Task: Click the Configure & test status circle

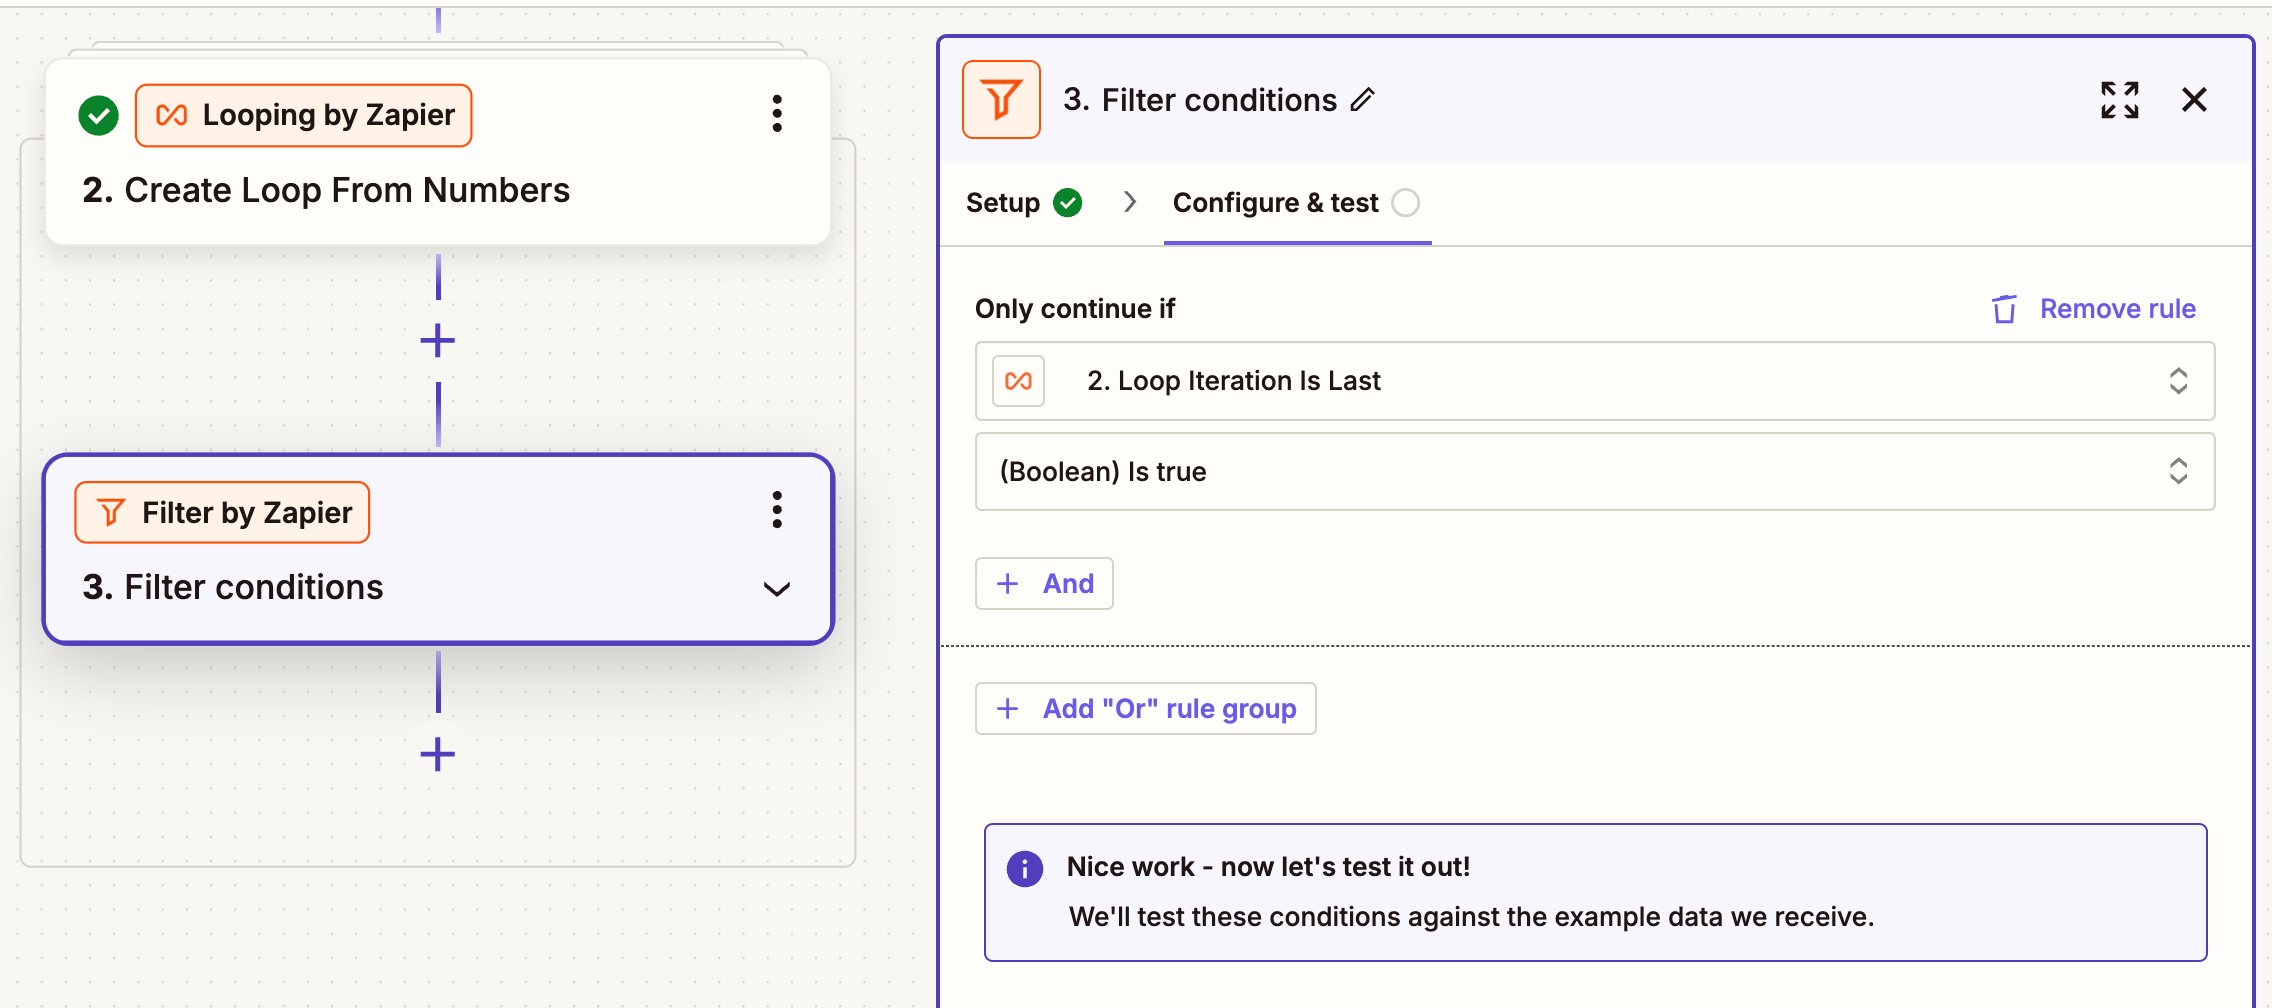Action: click(1405, 203)
